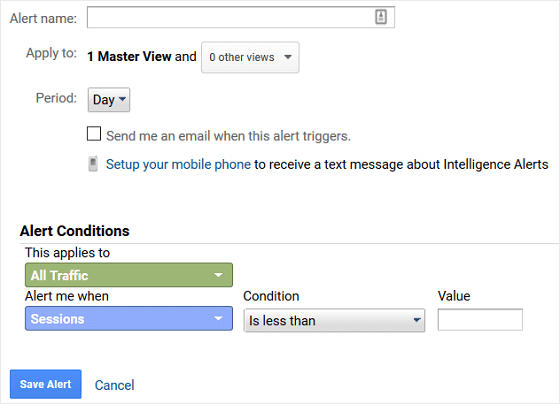Click the white arrow on All Traffic selector

pyautogui.click(x=218, y=275)
